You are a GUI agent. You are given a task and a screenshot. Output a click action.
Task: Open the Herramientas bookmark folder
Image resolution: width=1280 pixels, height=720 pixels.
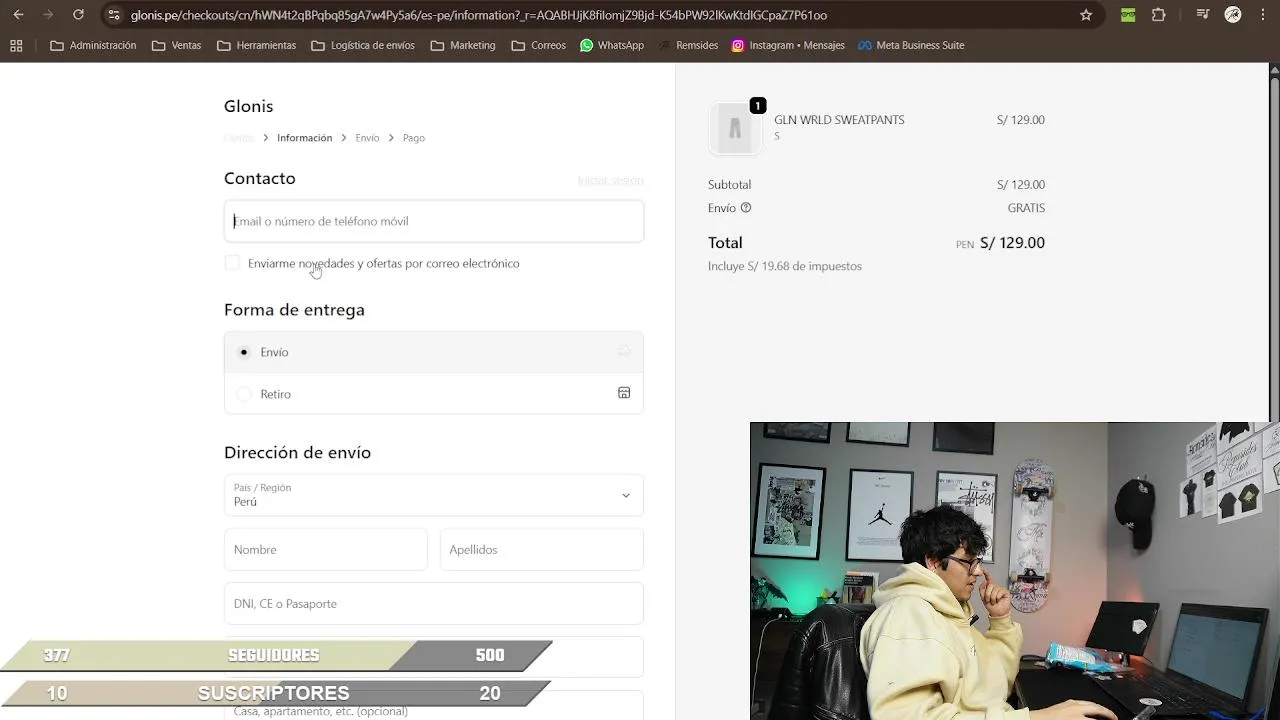(256, 45)
